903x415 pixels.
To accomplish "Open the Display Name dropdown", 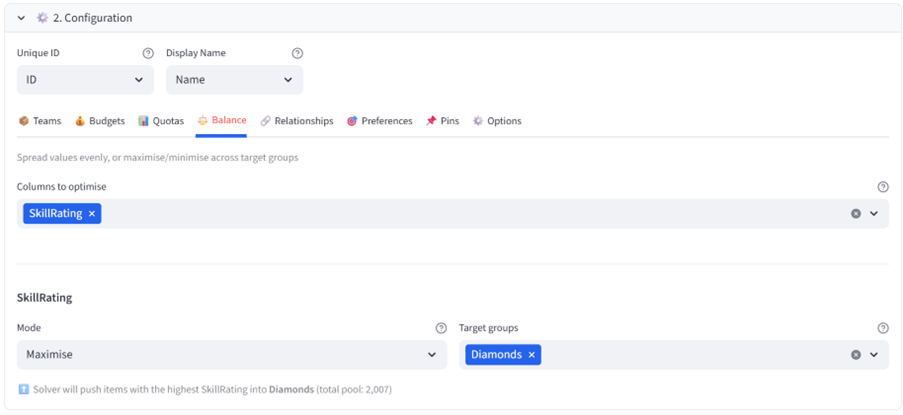I will [234, 80].
